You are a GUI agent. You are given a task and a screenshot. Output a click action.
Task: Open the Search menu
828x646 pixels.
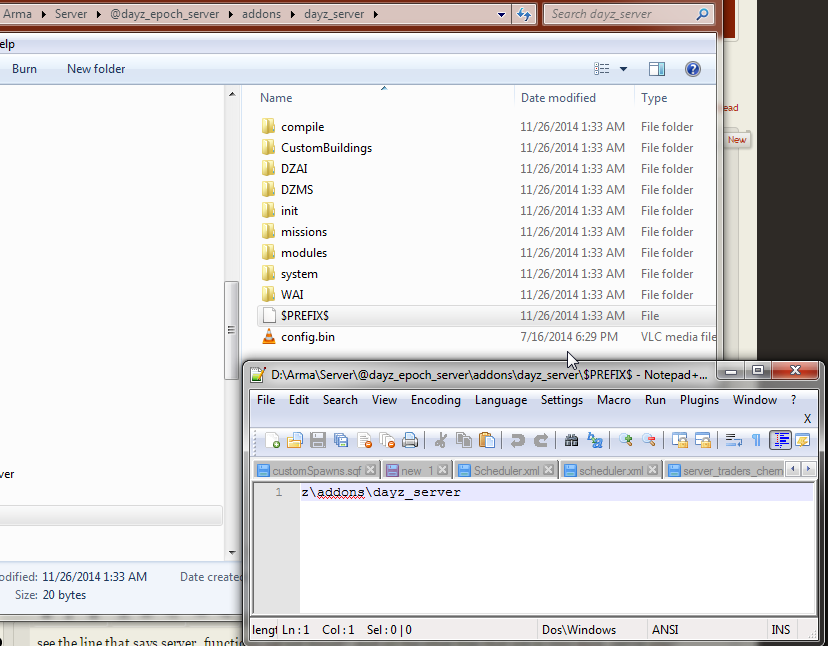click(x=340, y=400)
